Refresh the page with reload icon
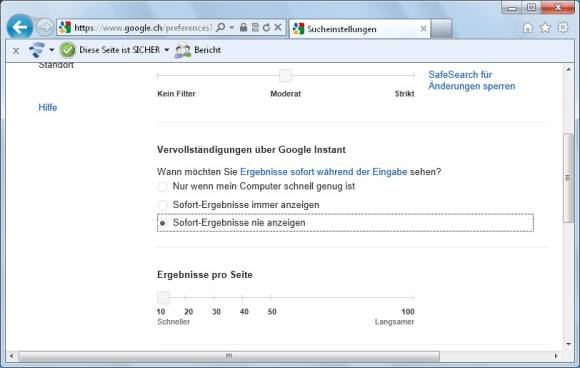580x368 pixels. click(x=266, y=27)
